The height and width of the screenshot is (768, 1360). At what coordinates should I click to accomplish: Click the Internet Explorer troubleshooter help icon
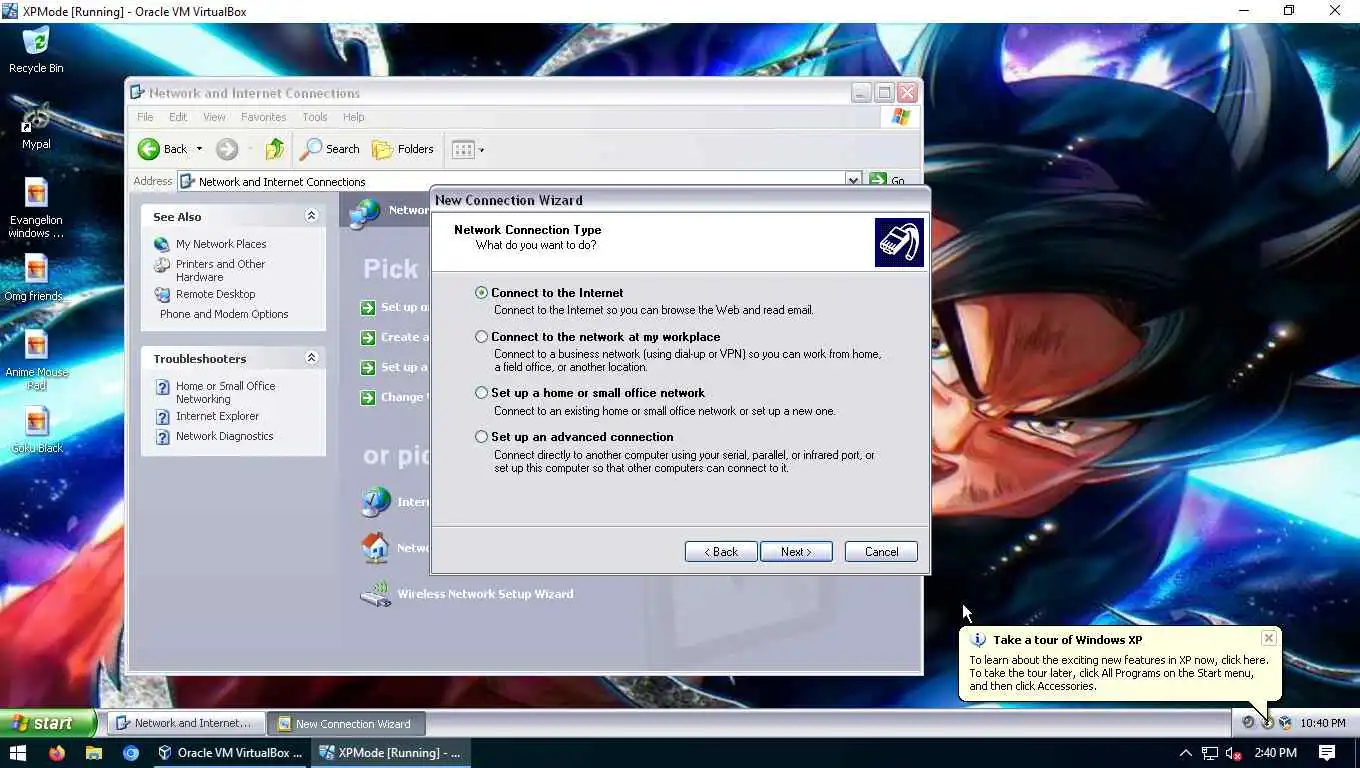click(162, 417)
